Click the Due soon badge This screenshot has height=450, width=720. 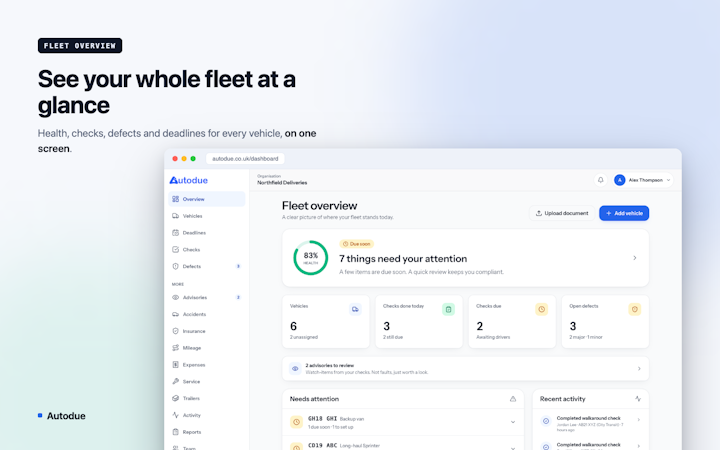357,244
